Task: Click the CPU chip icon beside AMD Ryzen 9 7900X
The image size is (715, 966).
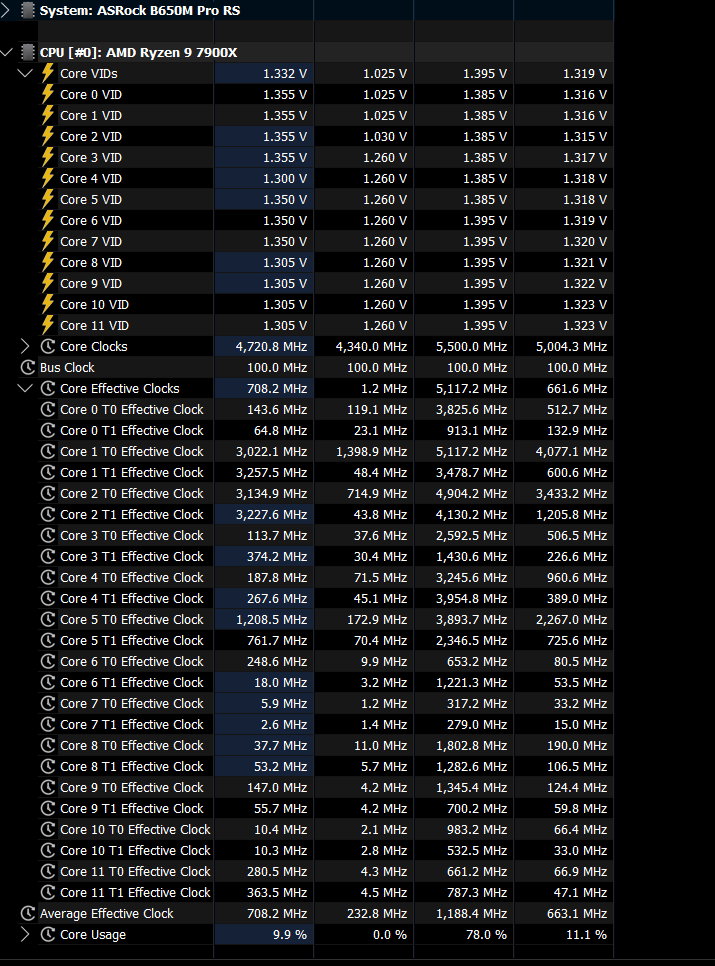Action: click(x=27, y=52)
